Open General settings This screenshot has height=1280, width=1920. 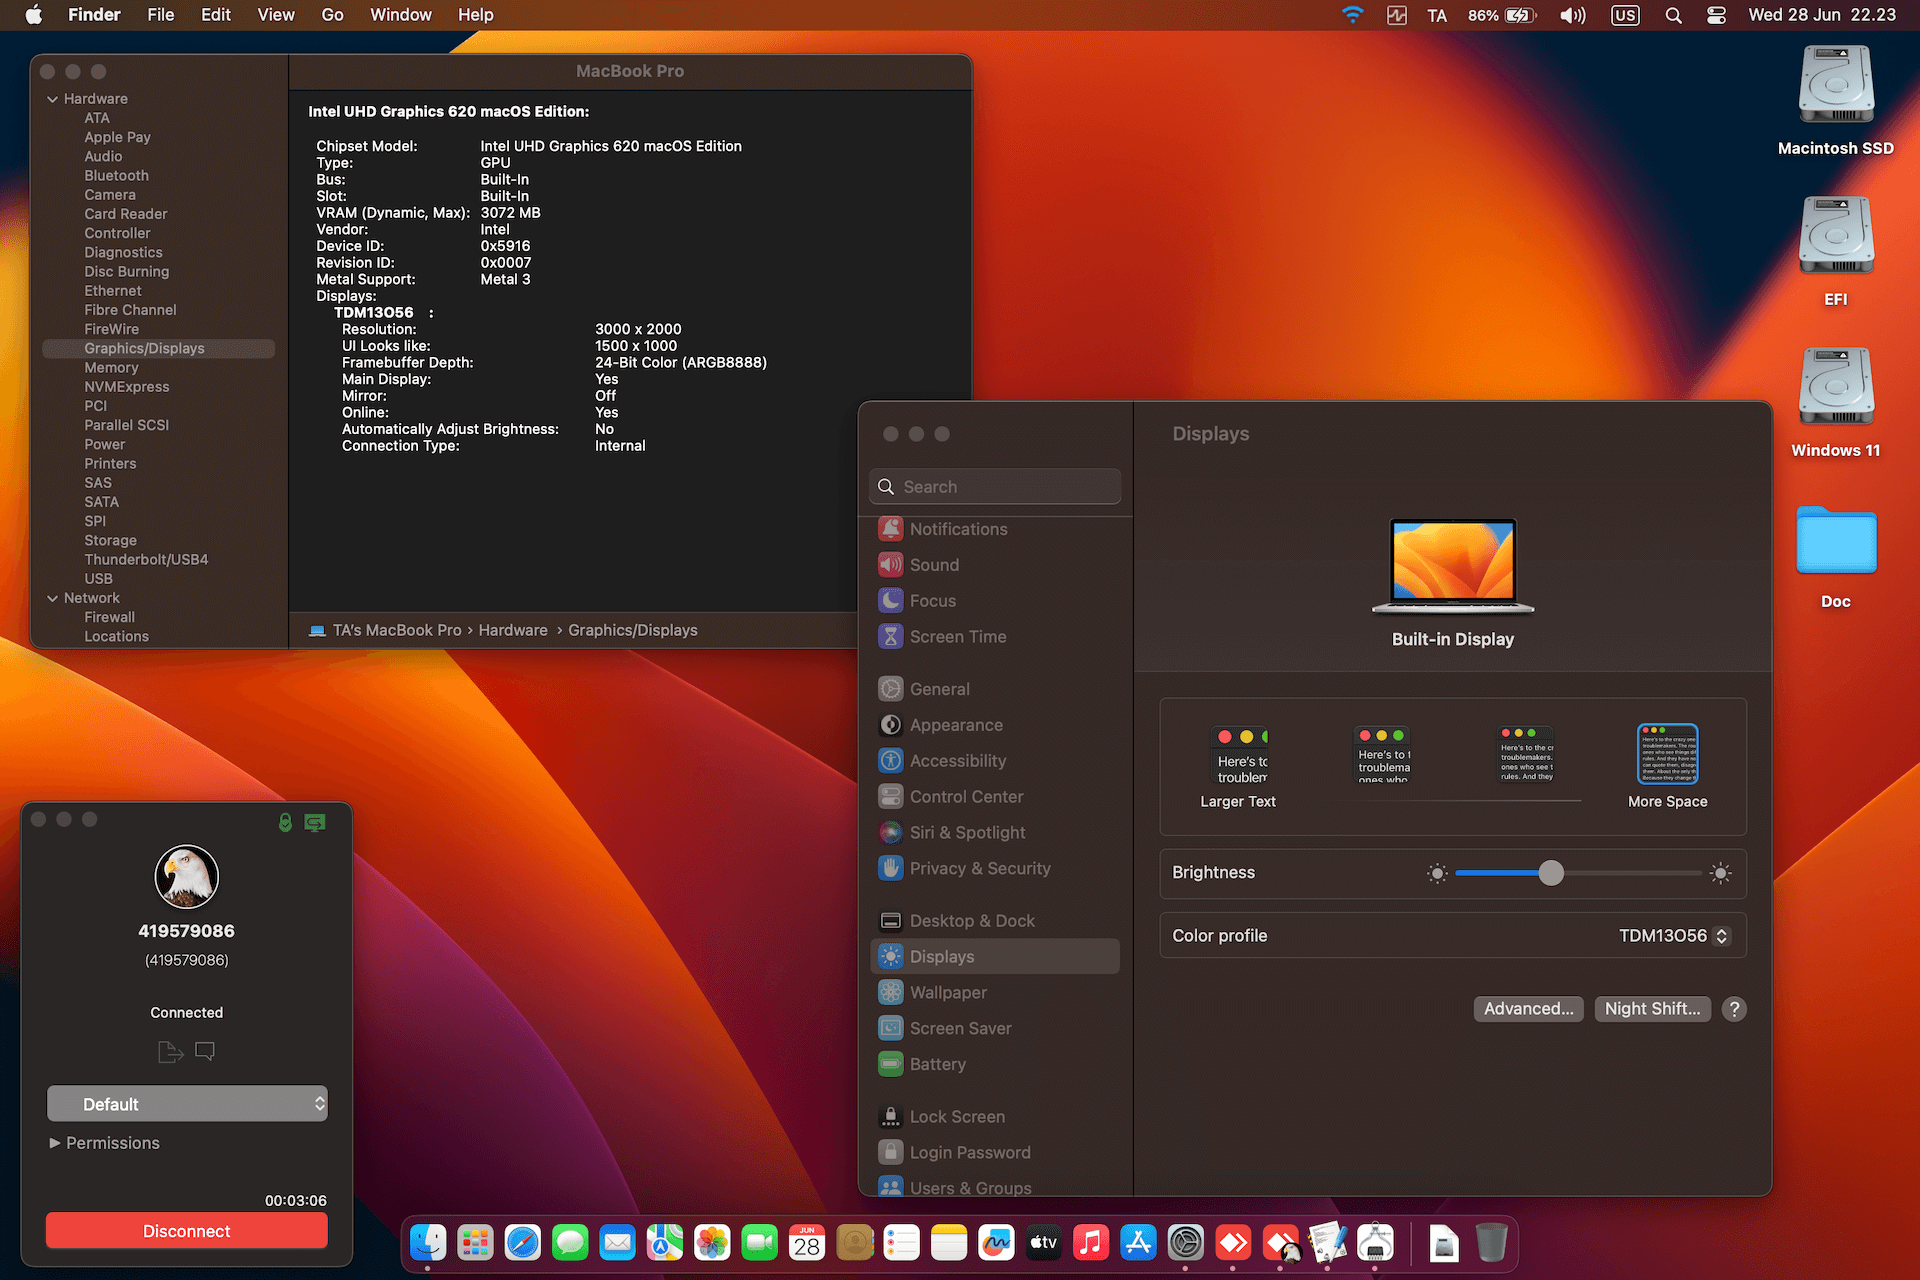coord(995,689)
